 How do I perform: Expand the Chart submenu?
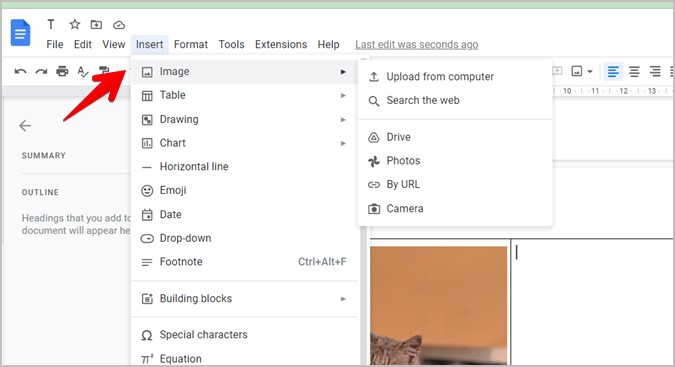pyautogui.click(x=244, y=143)
